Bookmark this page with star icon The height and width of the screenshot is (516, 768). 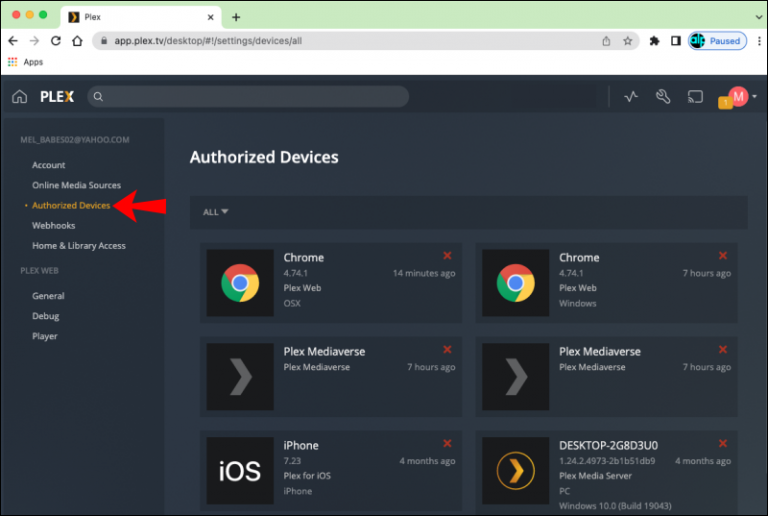pos(628,41)
